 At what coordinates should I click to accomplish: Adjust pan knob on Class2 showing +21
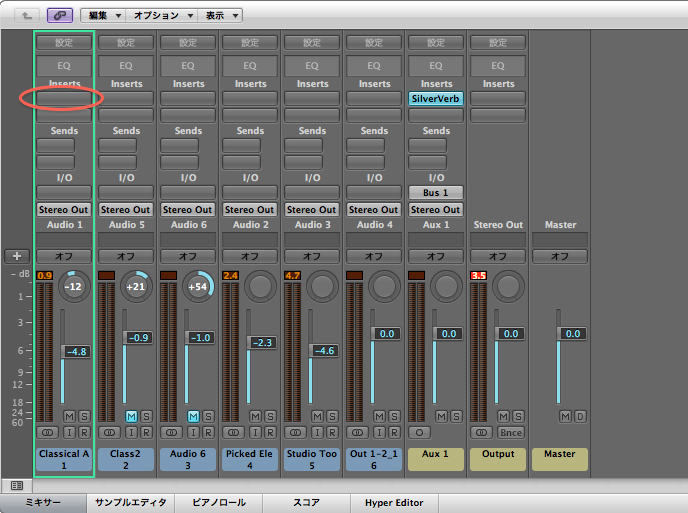point(136,287)
